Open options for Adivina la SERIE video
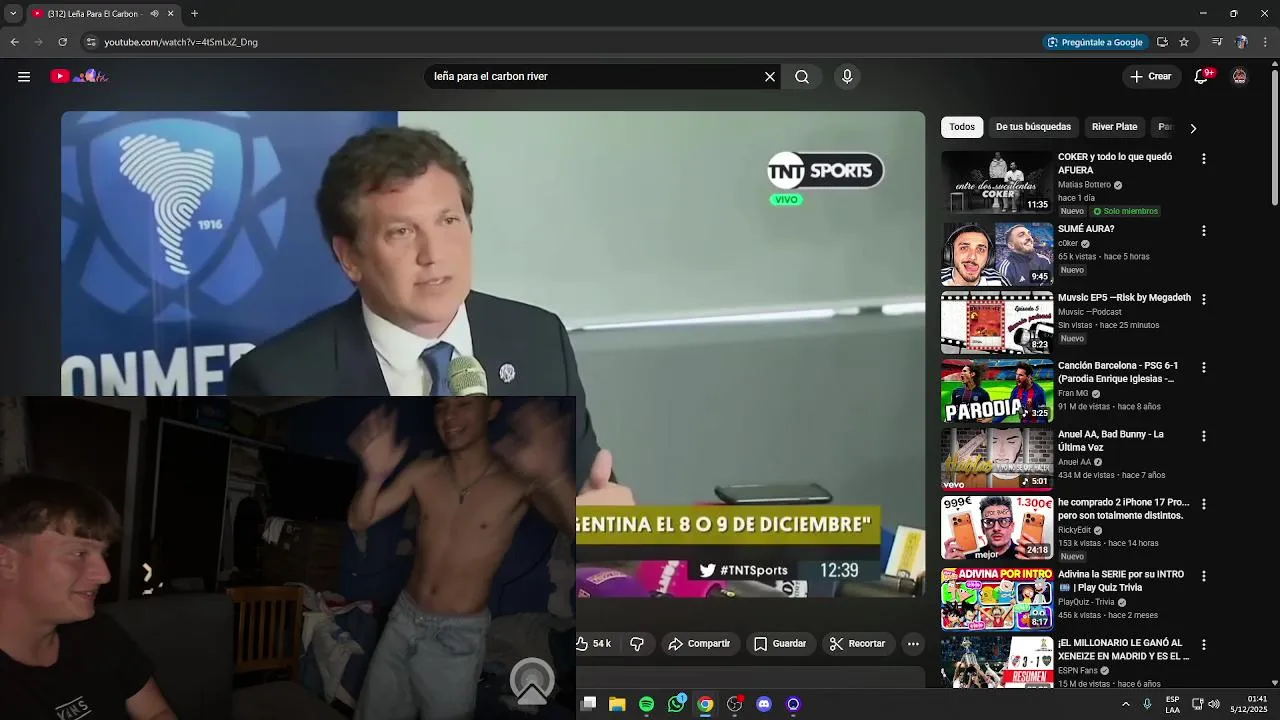Image resolution: width=1280 pixels, height=720 pixels. click(x=1203, y=576)
